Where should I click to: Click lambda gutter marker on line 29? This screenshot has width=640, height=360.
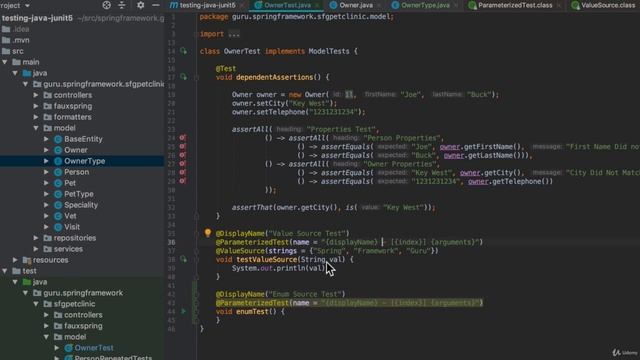182,181
